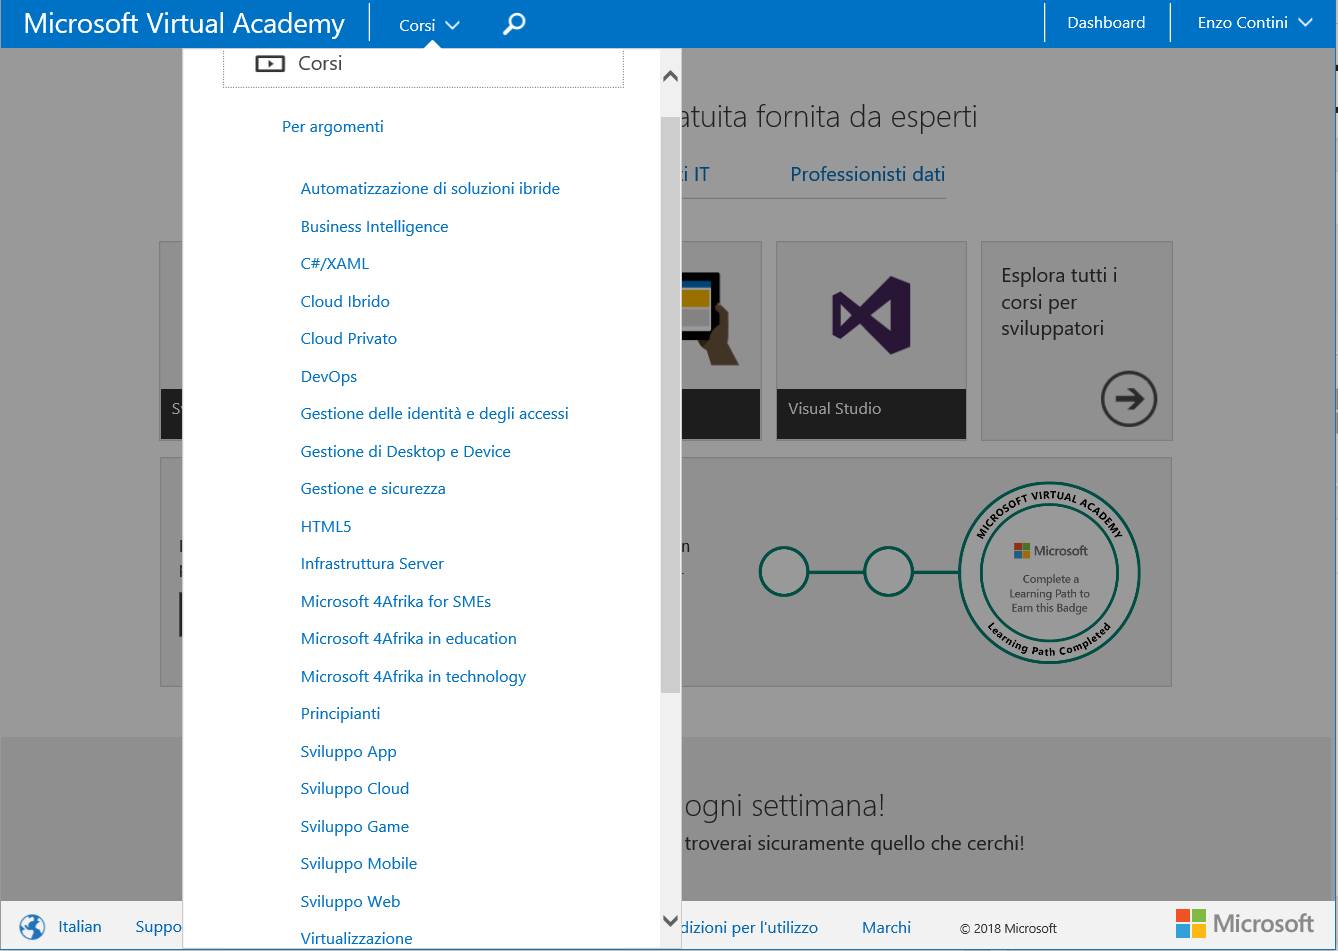This screenshot has height=951, width=1338.
Task: Select the C#/XAML course topic
Action: [335, 264]
